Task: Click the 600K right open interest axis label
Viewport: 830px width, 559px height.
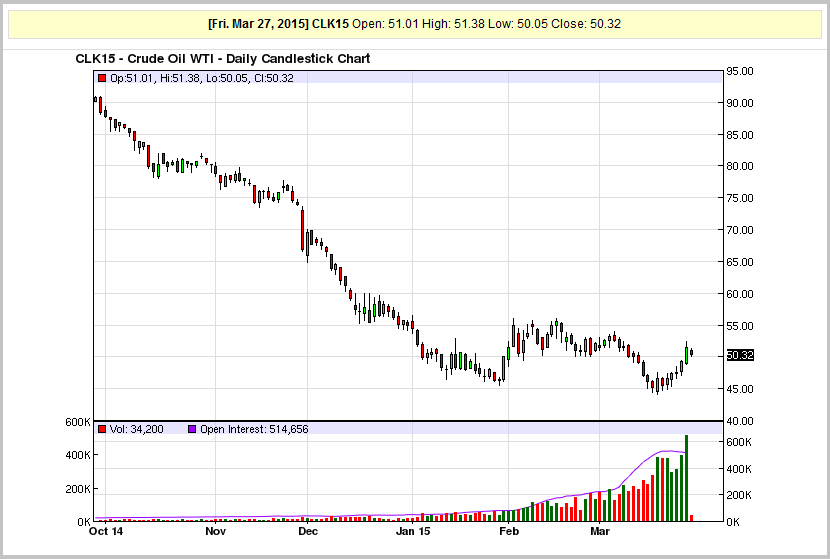Action: (738, 443)
